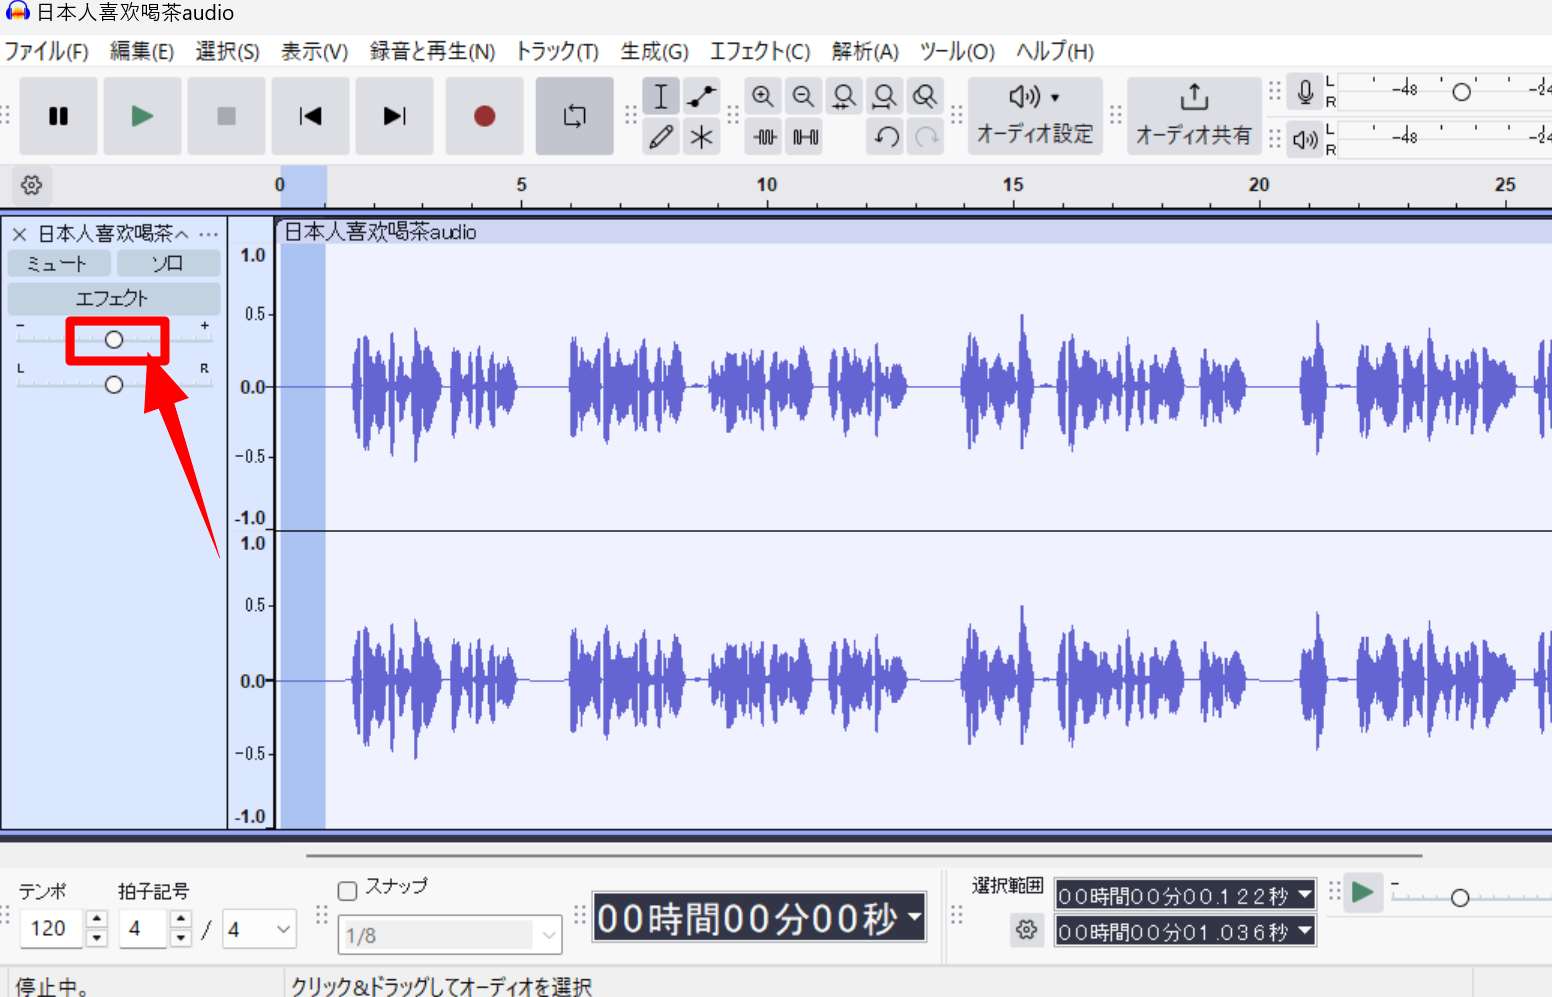Image resolution: width=1552 pixels, height=997 pixels.
Task: Start recording with the red Record button
Action: pos(485,116)
